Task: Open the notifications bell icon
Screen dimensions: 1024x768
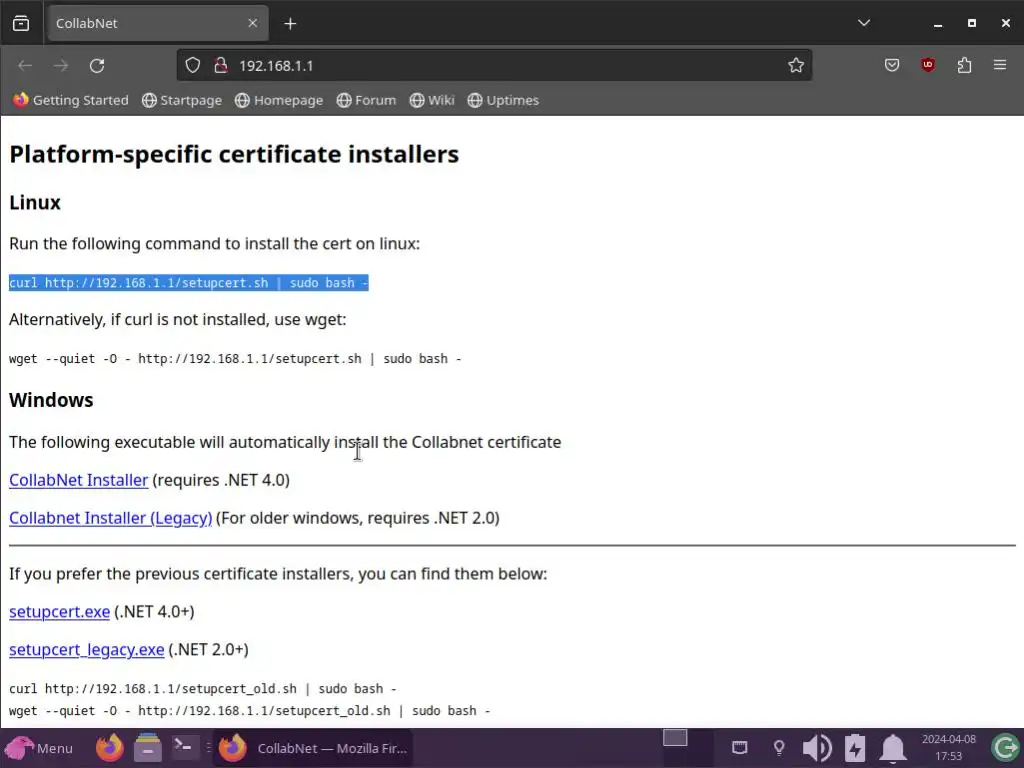Action: (x=893, y=748)
